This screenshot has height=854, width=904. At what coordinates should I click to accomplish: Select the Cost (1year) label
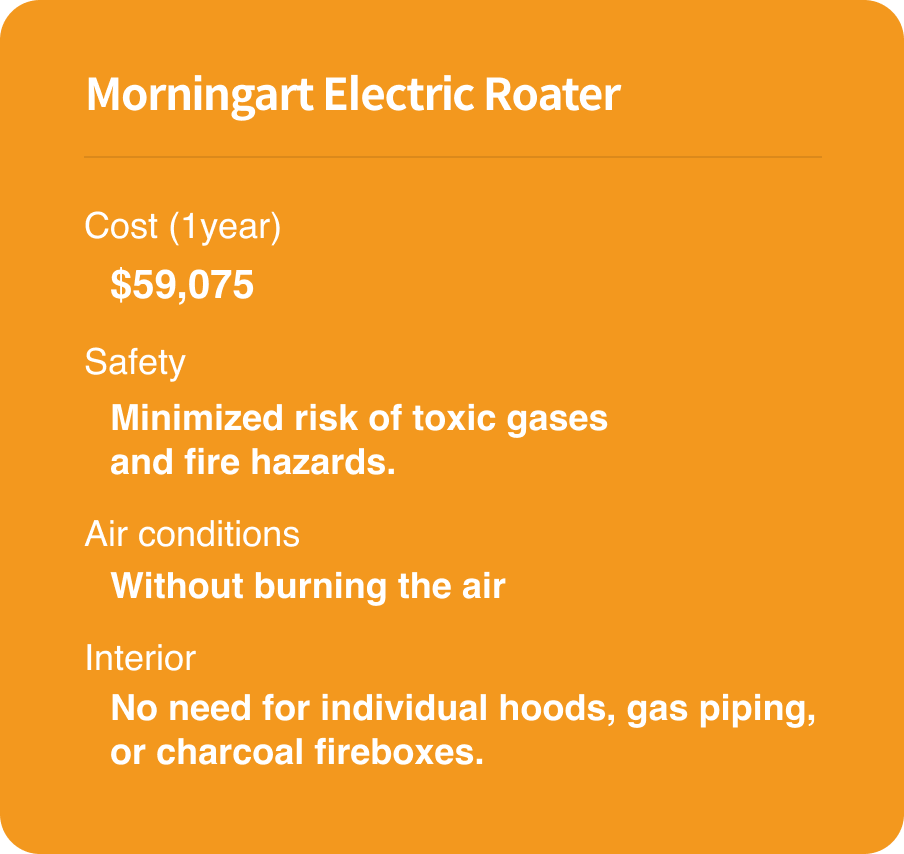pos(183,227)
